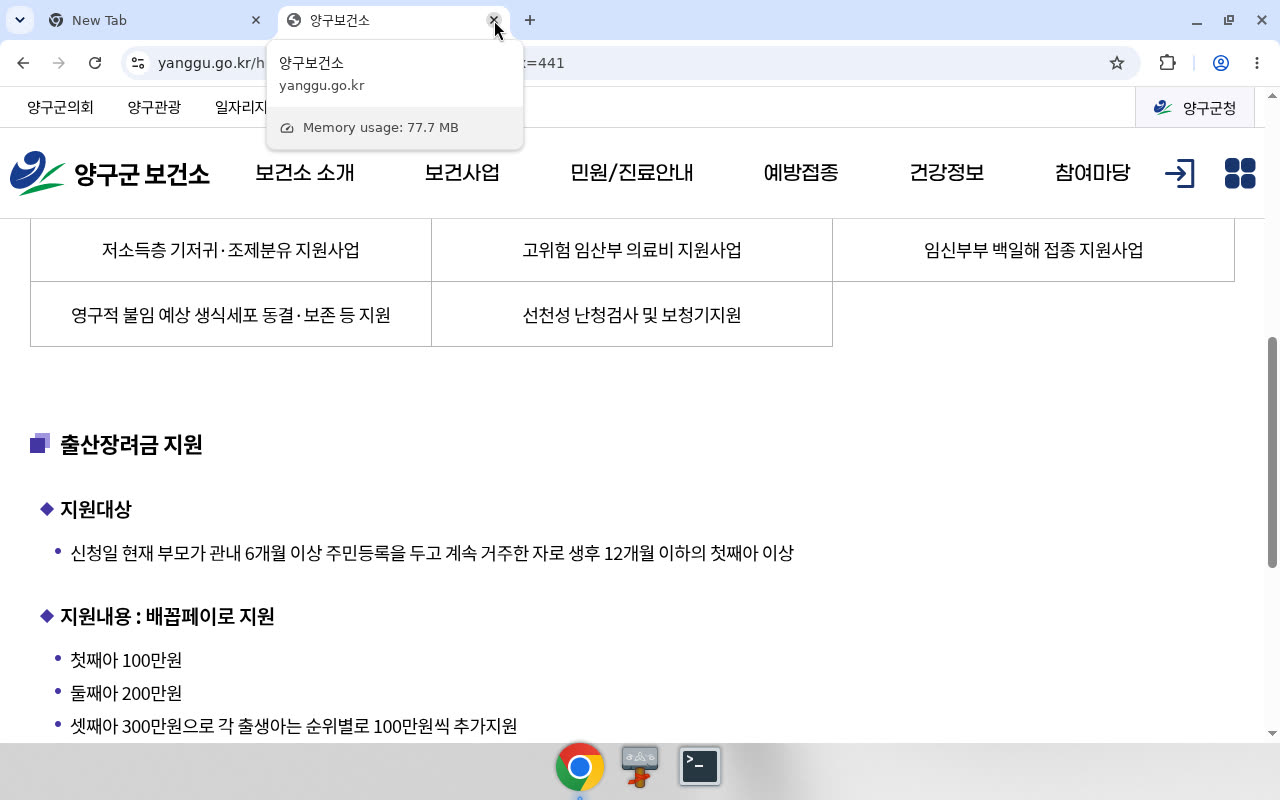Open the Chrome extensions puzzle icon

(x=1167, y=63)
